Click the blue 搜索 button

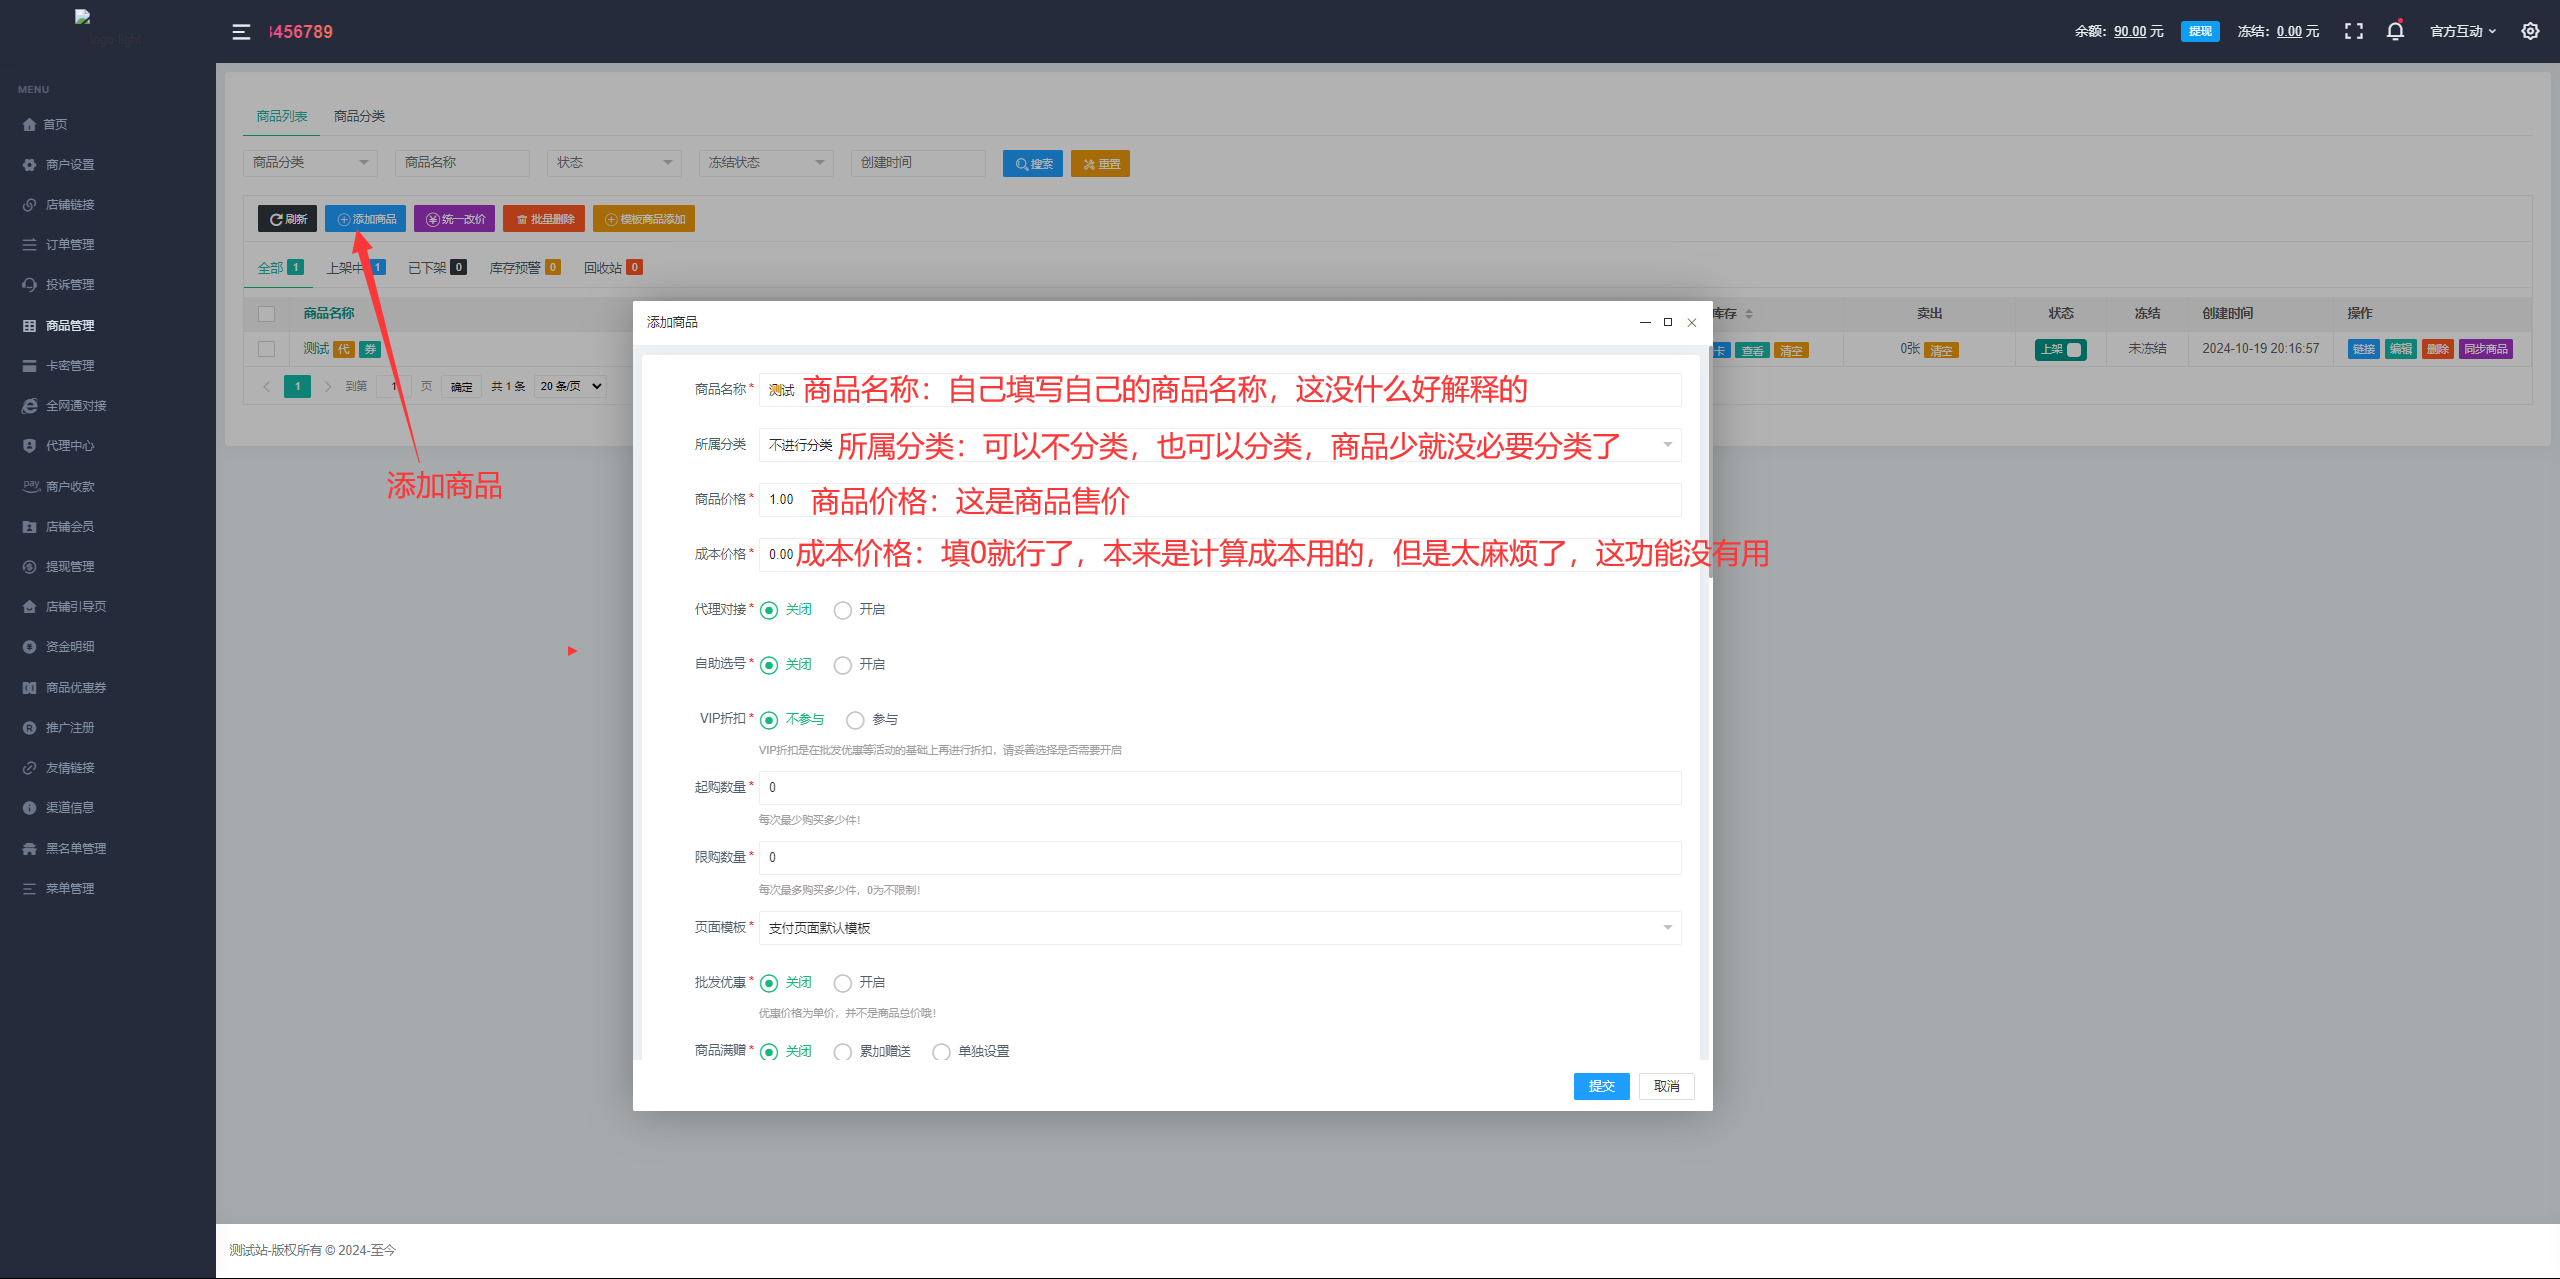coord(1033,164)
